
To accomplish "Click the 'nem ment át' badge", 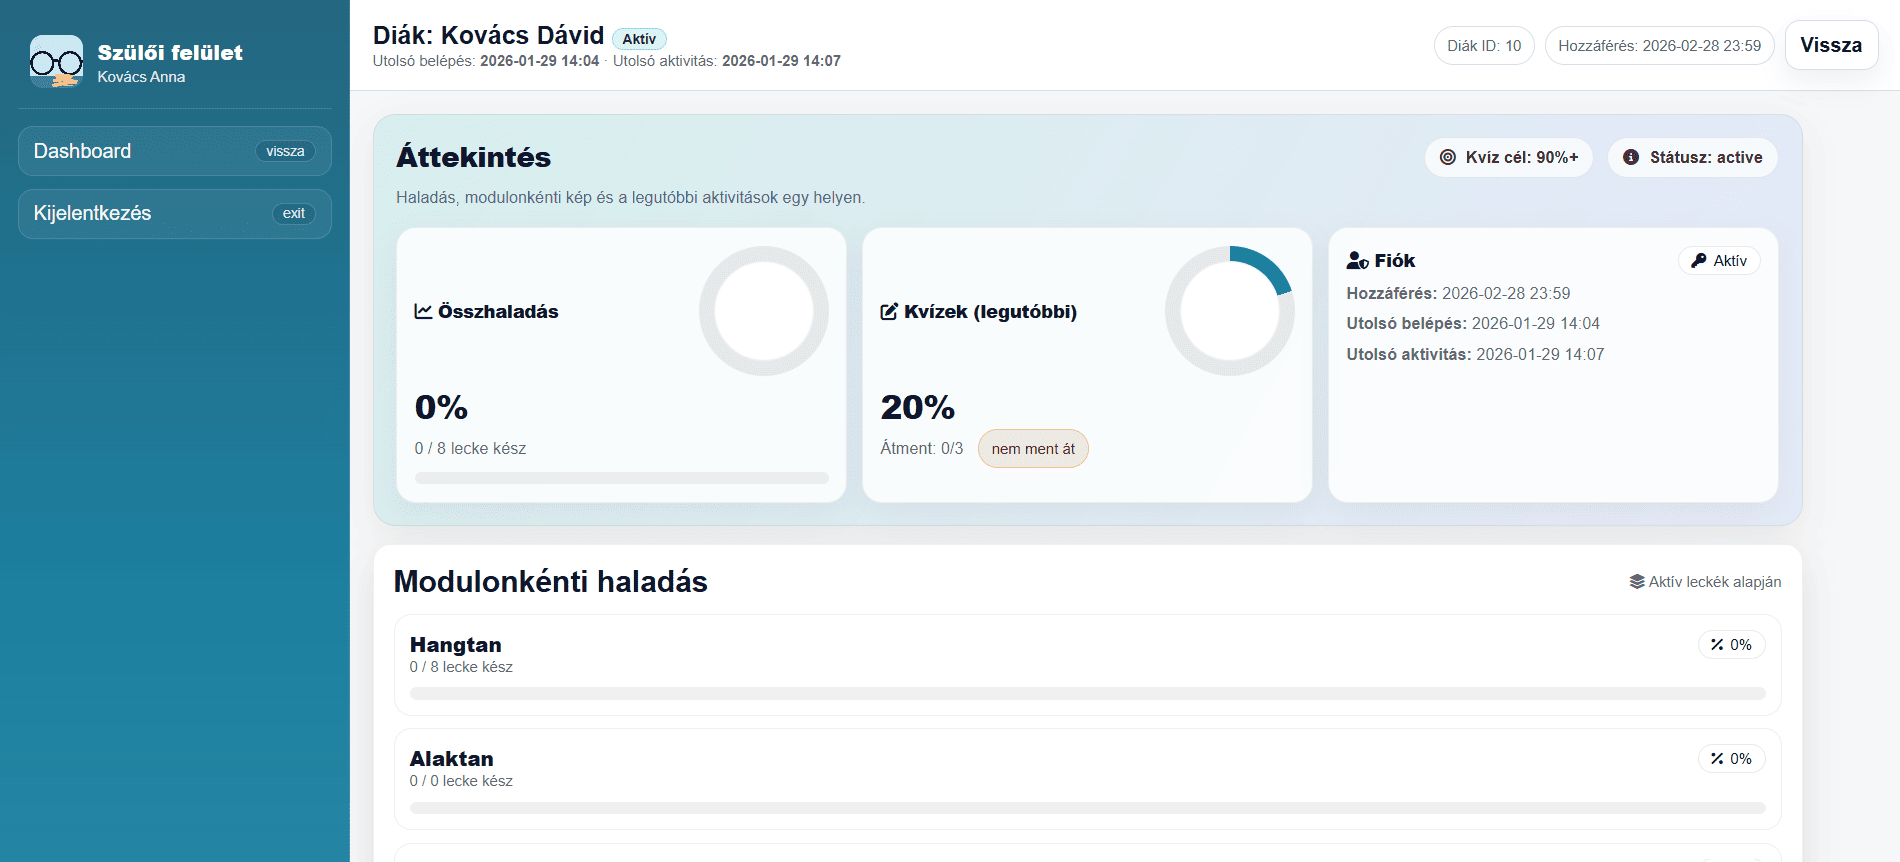I will 1033,449.
